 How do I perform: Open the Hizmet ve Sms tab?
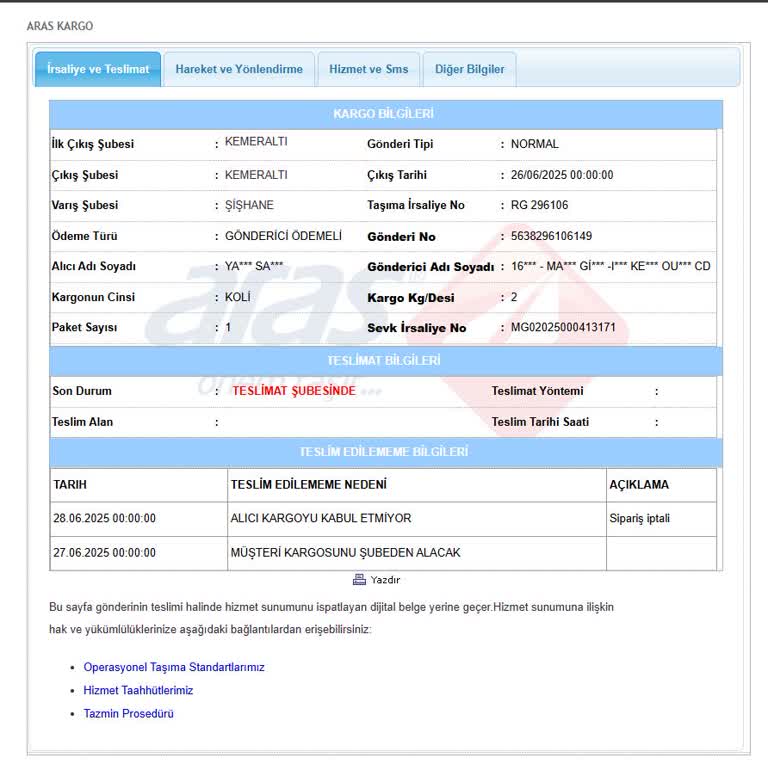[368, 69]
